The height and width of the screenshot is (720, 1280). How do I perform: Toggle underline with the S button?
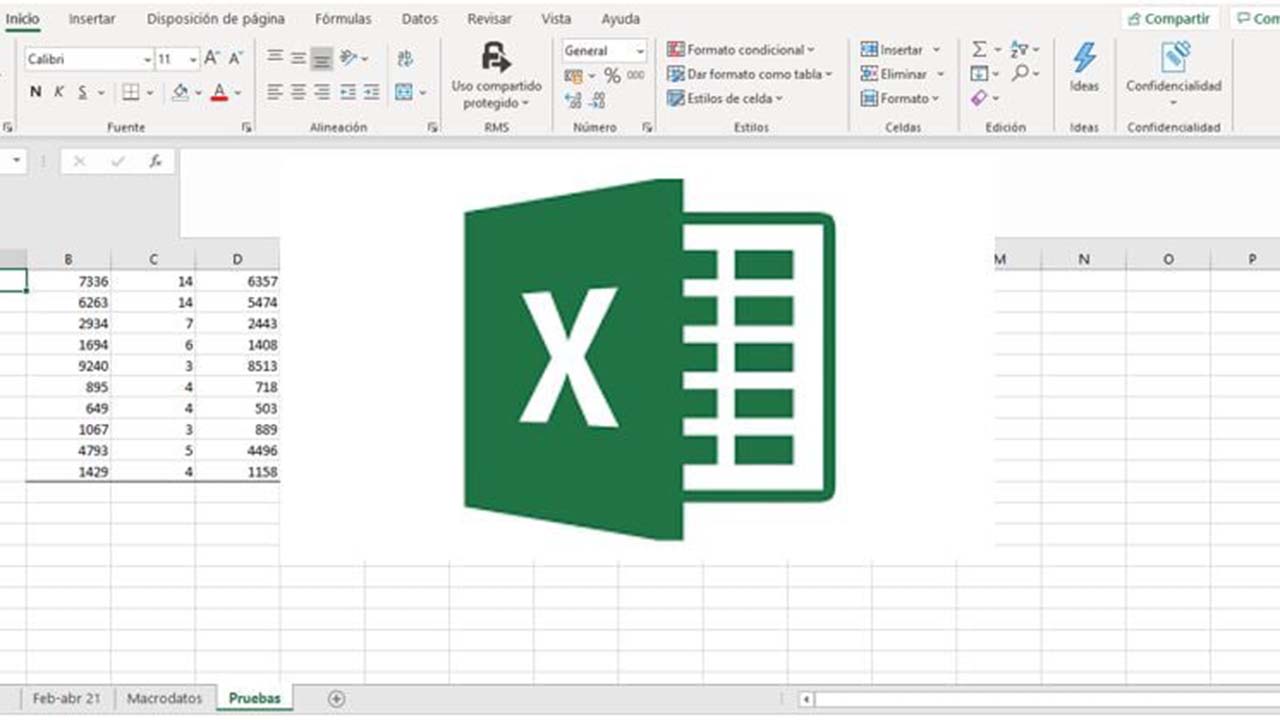tap(80, 90)
